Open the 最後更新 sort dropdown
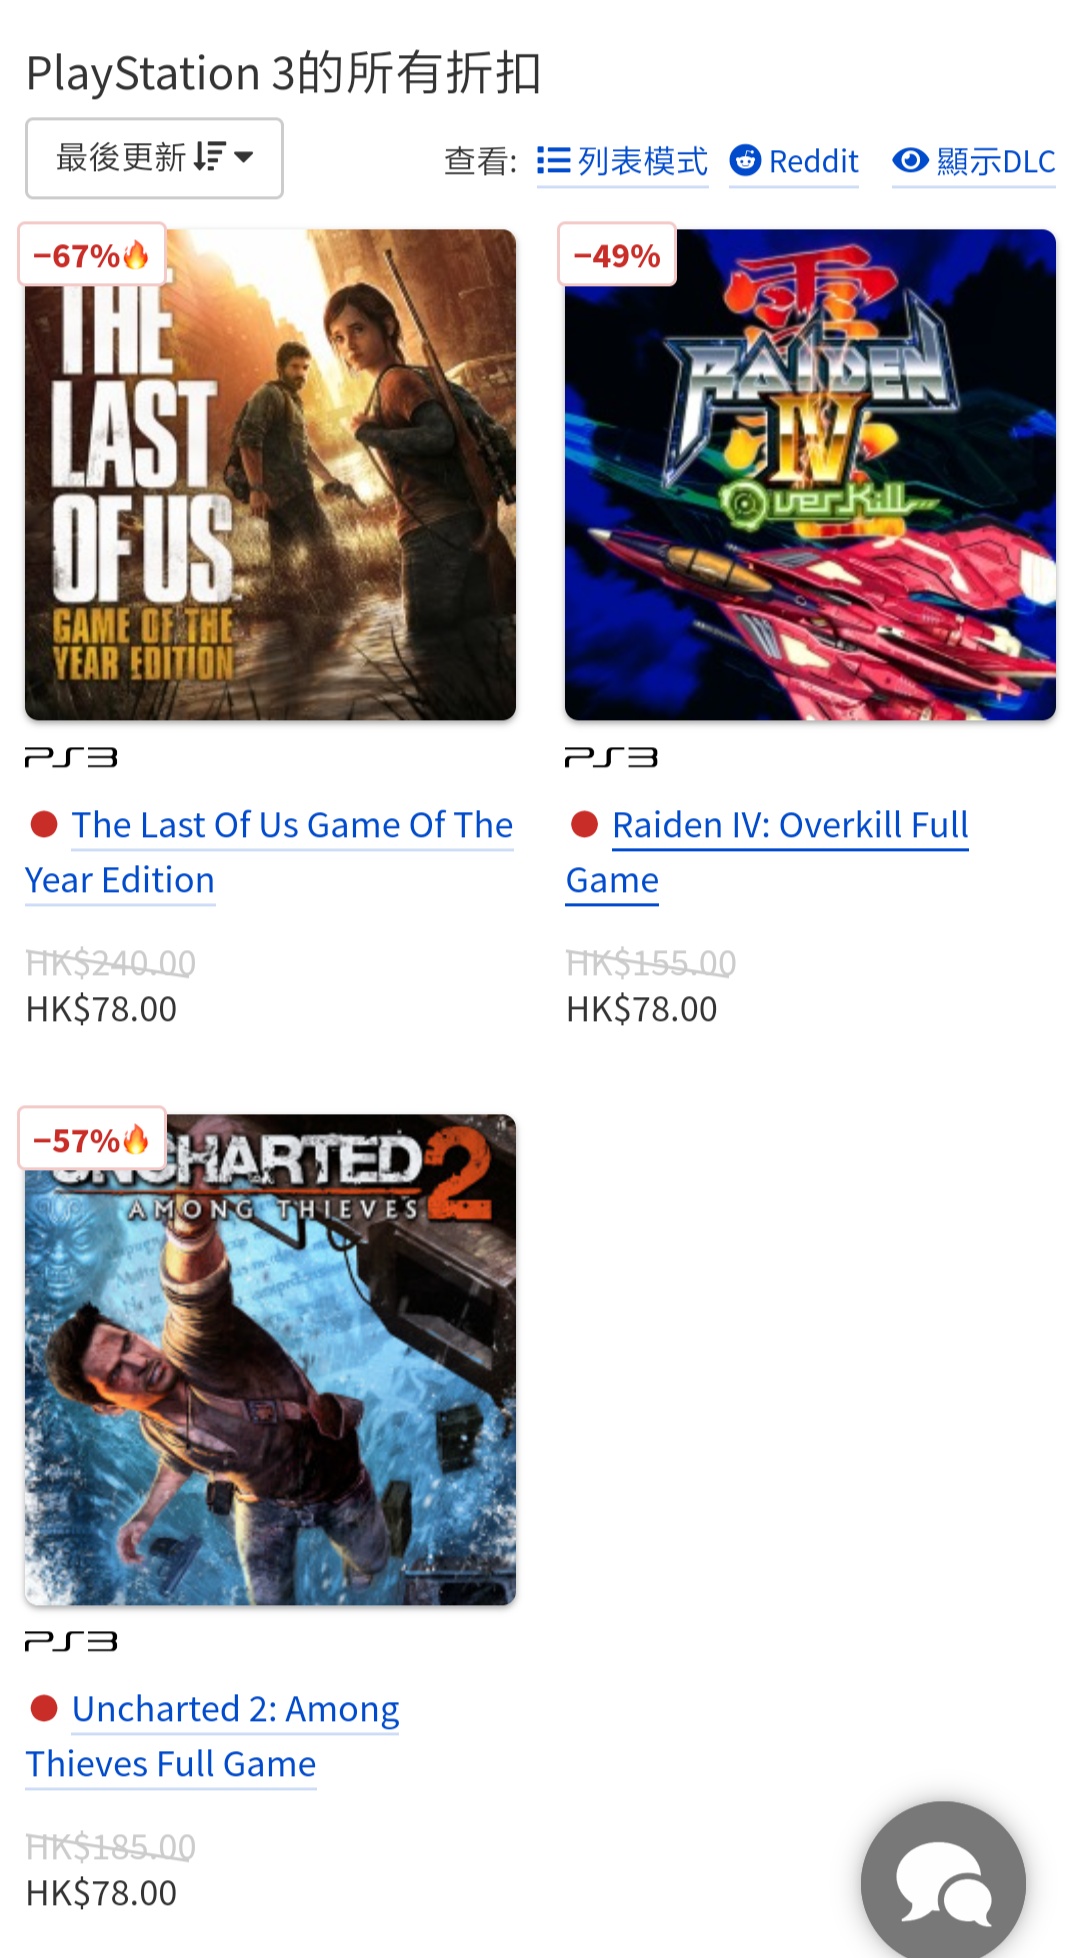 point(154,158)
